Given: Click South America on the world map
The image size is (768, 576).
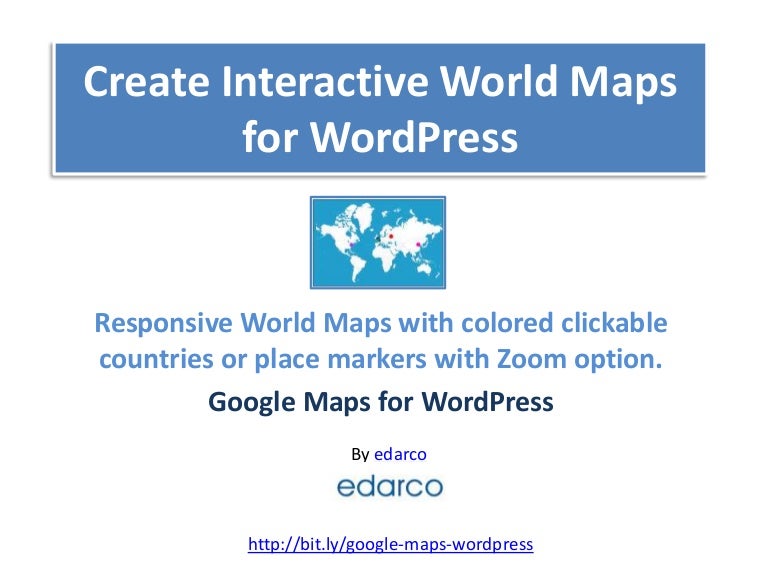Looking at the screenshot, I should tap(355, 264).
